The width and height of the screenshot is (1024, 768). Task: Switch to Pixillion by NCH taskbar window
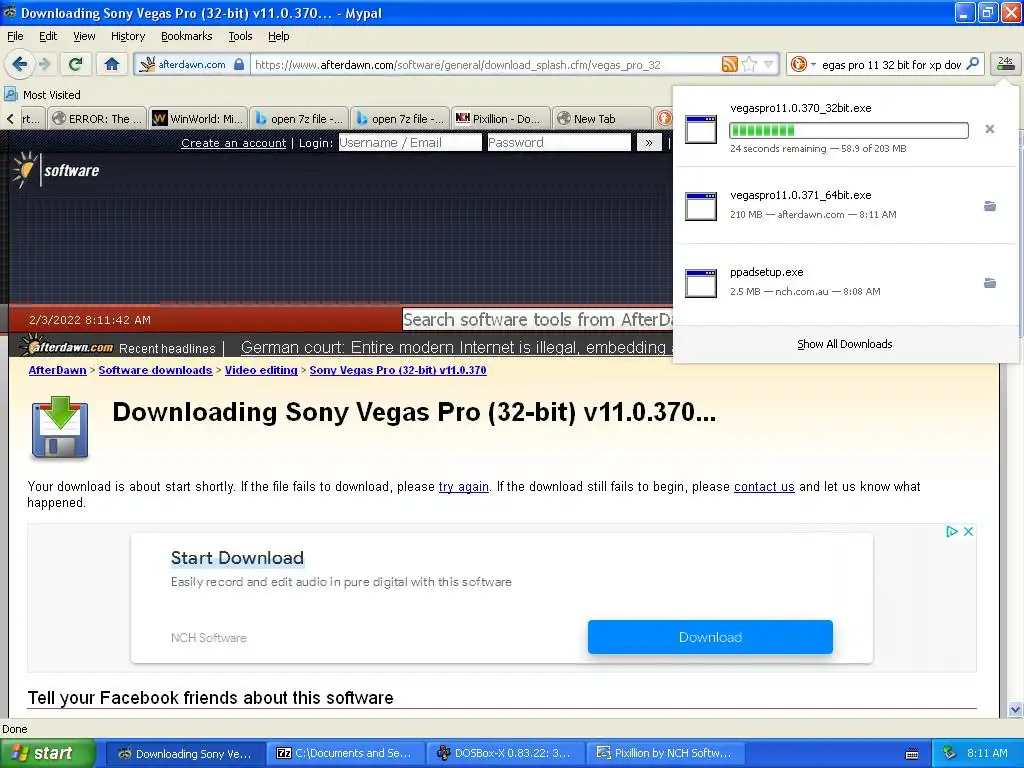[665, 753]
